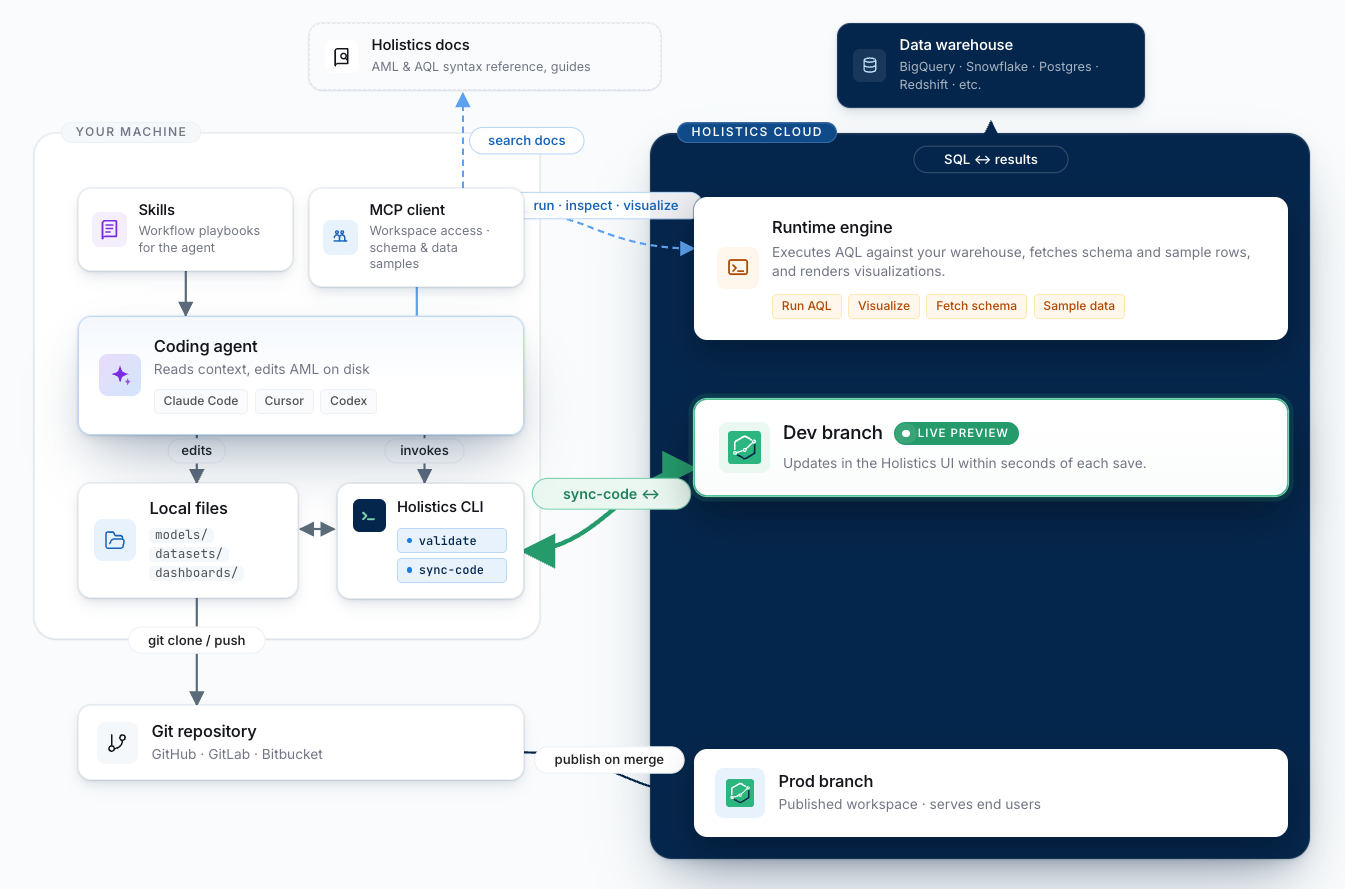Screen dimensions: 1345x889
Task: Click the Runtime engine terminal icon
Action: pos(738,267)
